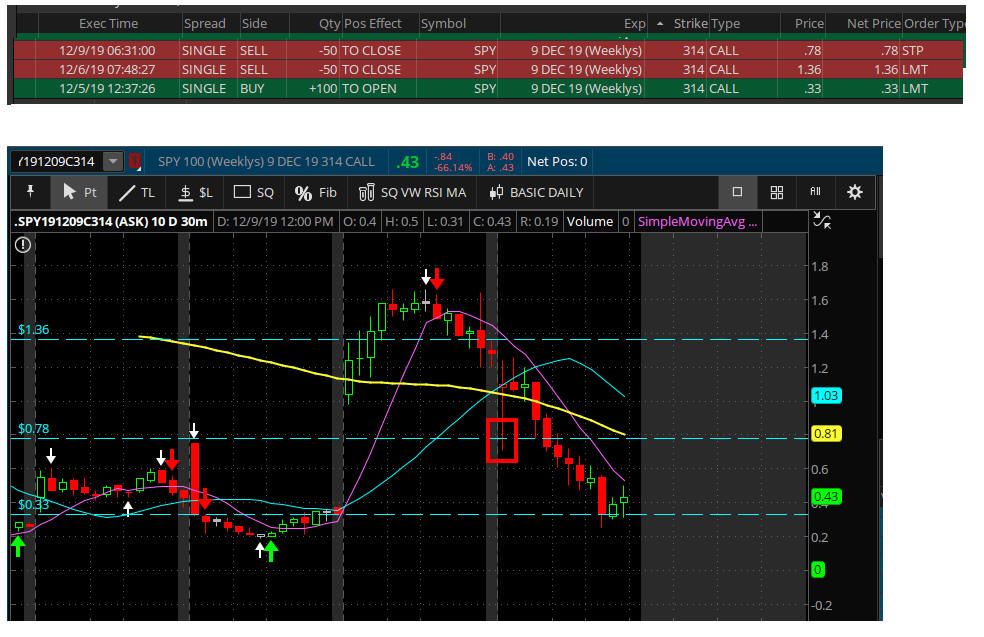This screenshot has height=637, width=984.
Task: Click the C: 0.43 close readout
Action: (x=493, y=222)
